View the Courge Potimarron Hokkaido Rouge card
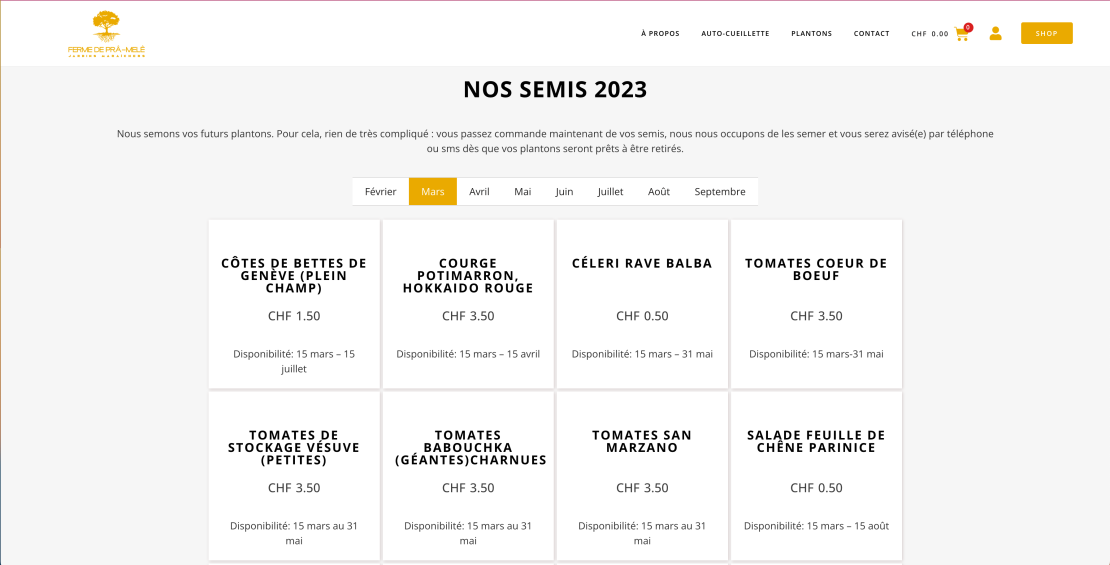 pos(468,275)
